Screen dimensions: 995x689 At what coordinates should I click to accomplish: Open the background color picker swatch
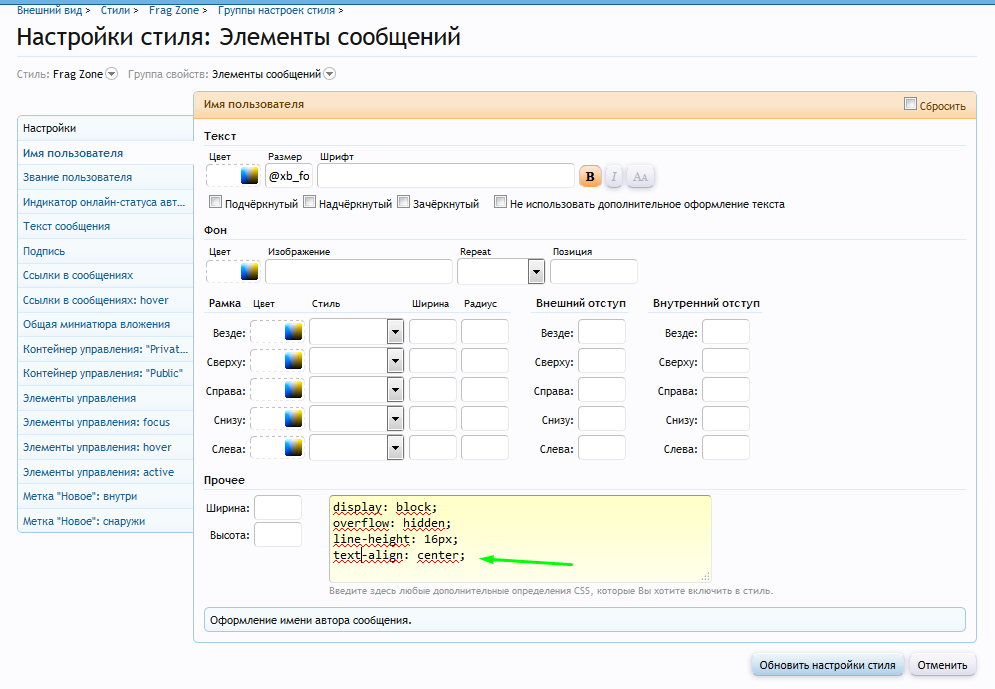tap(249, 272)
